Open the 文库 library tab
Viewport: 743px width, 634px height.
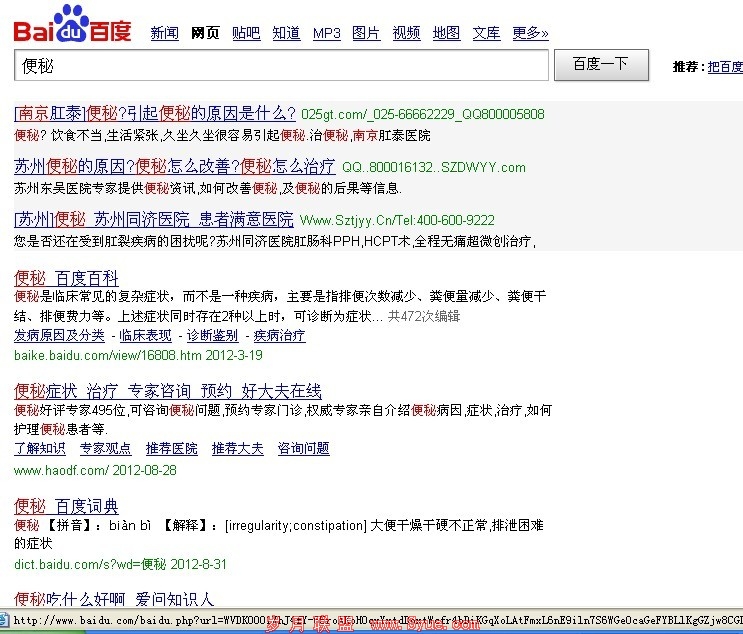click(x=486, y=33)
